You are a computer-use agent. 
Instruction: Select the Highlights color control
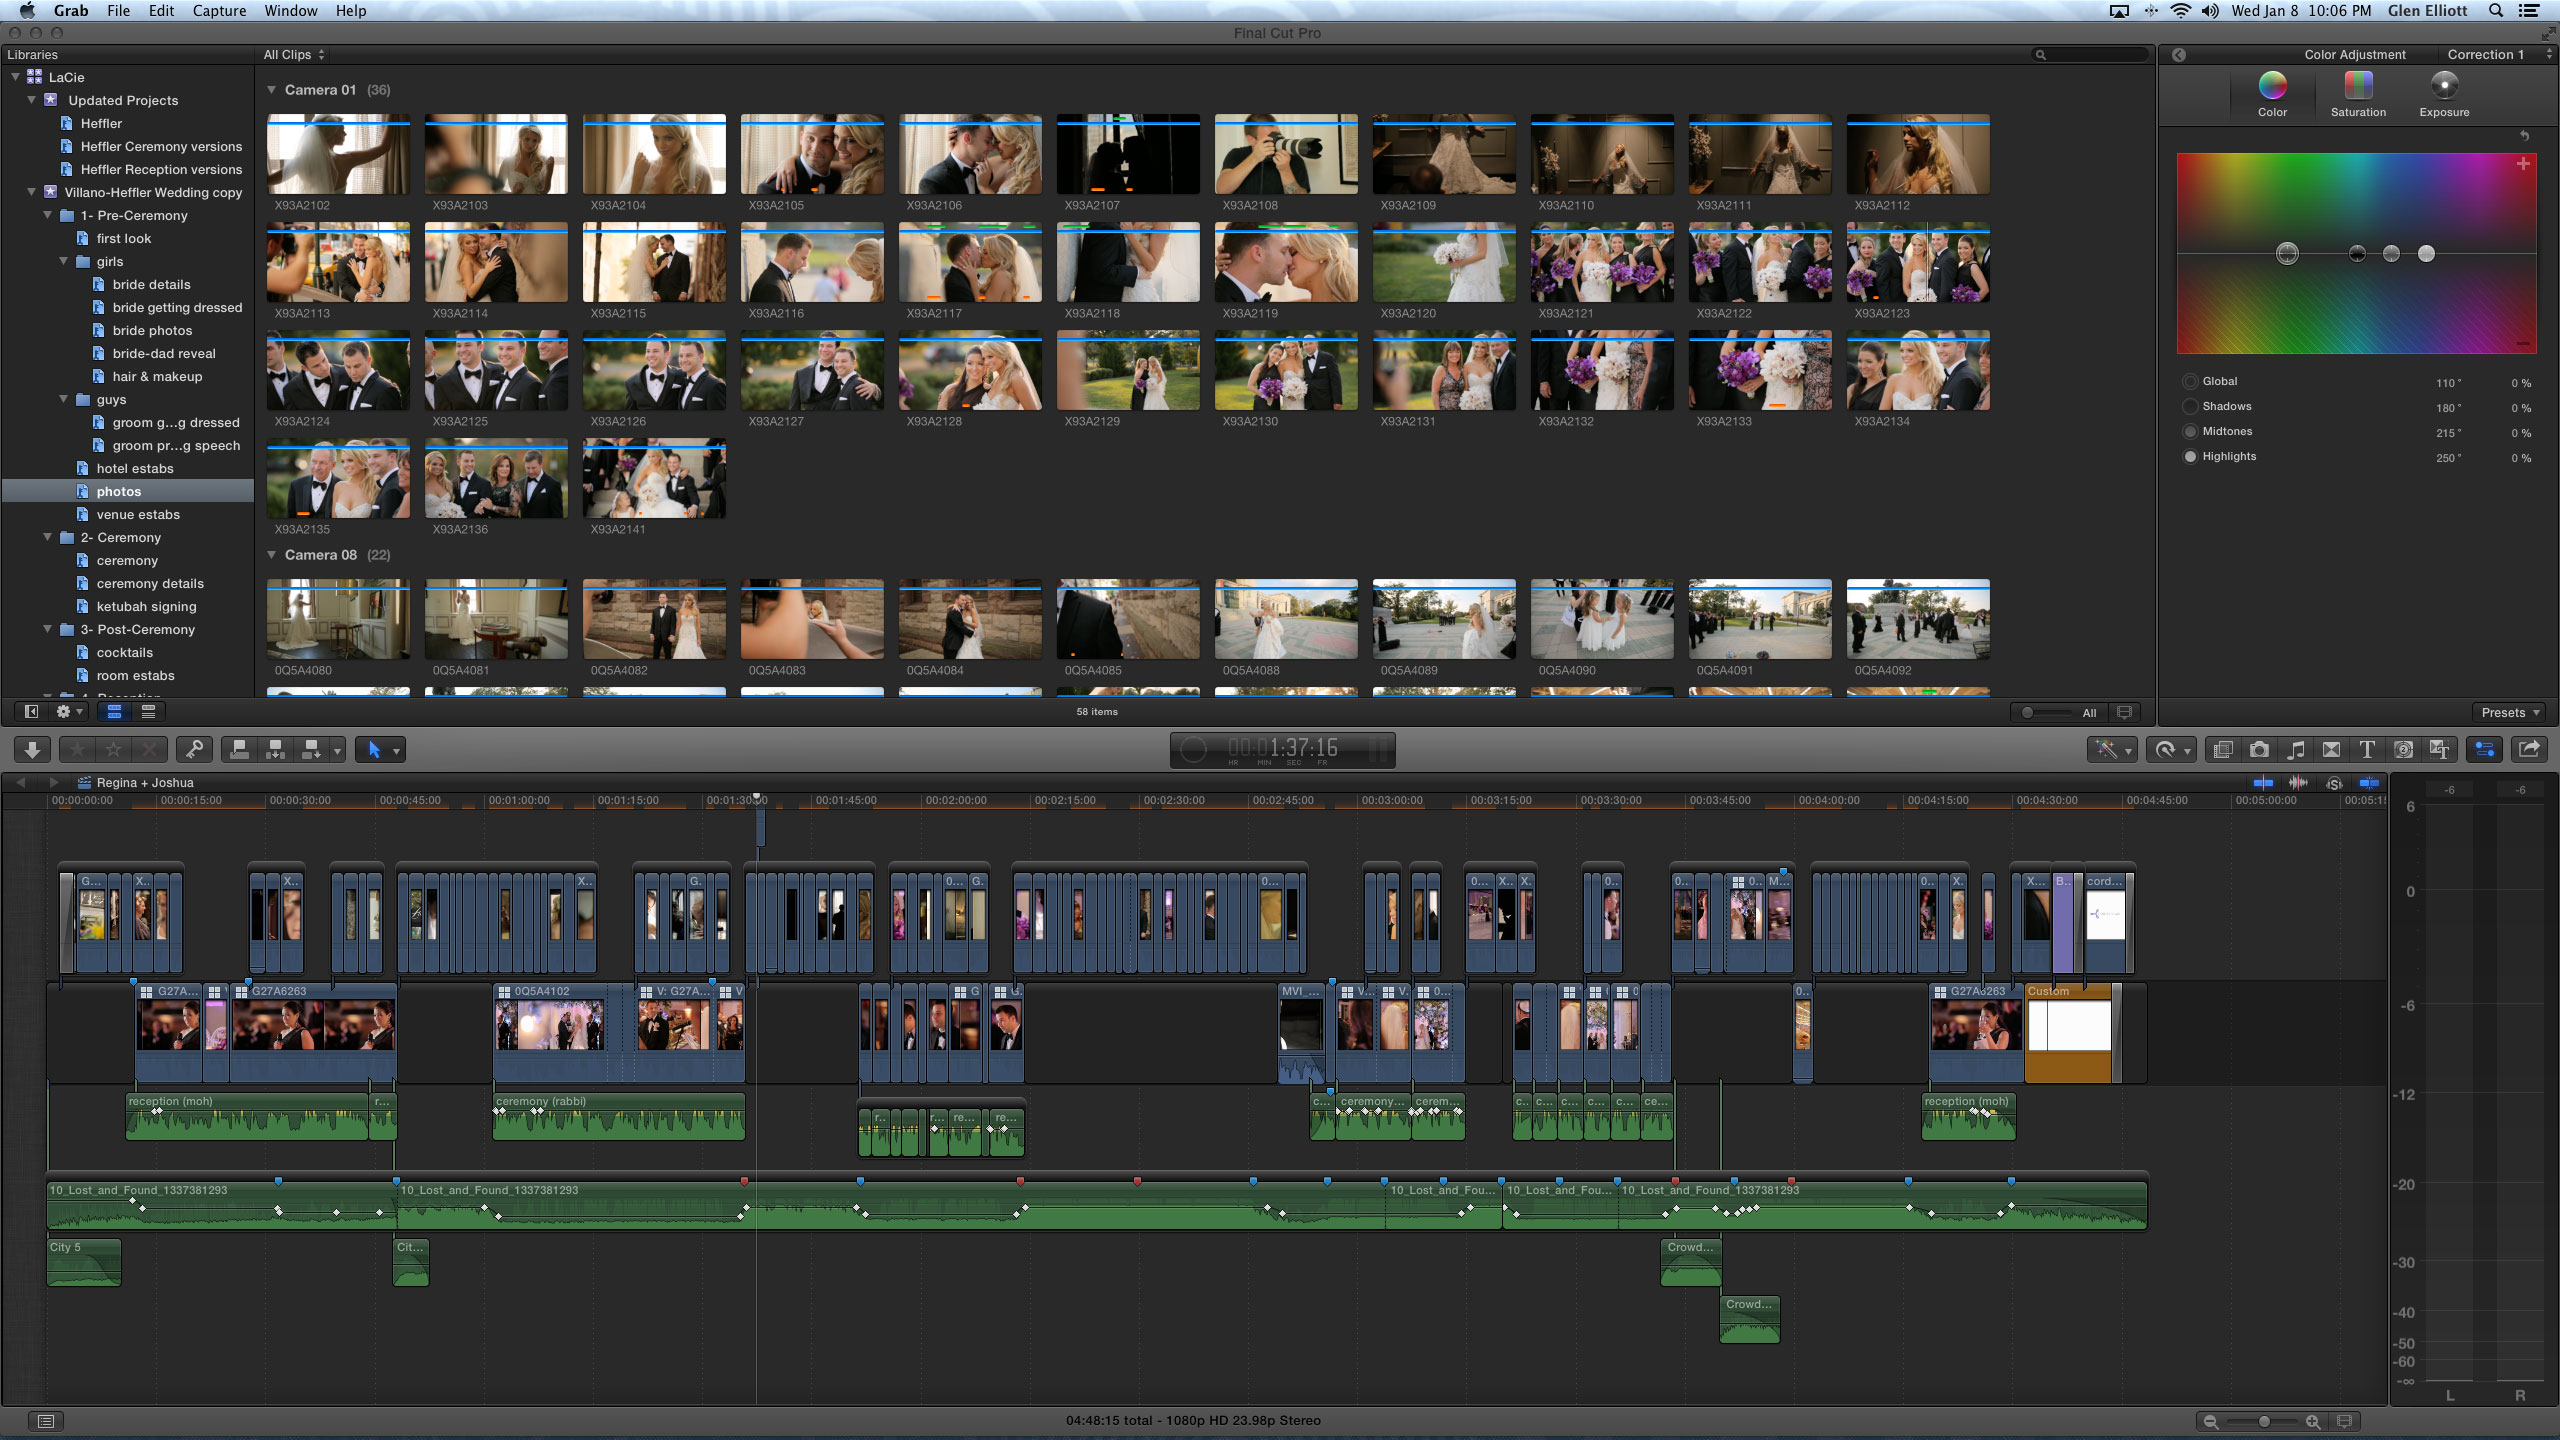(2191, 457)
